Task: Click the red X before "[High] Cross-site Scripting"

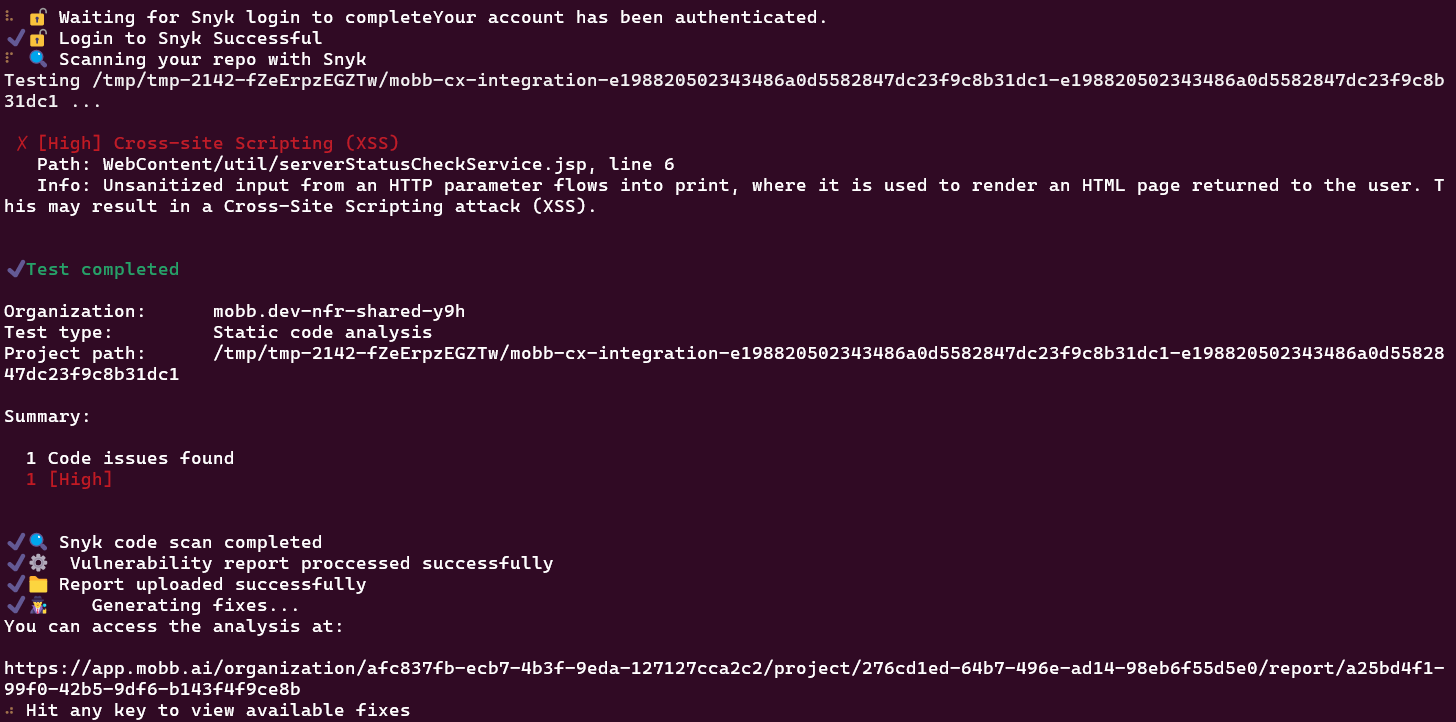Action: [x=22, y=143]
